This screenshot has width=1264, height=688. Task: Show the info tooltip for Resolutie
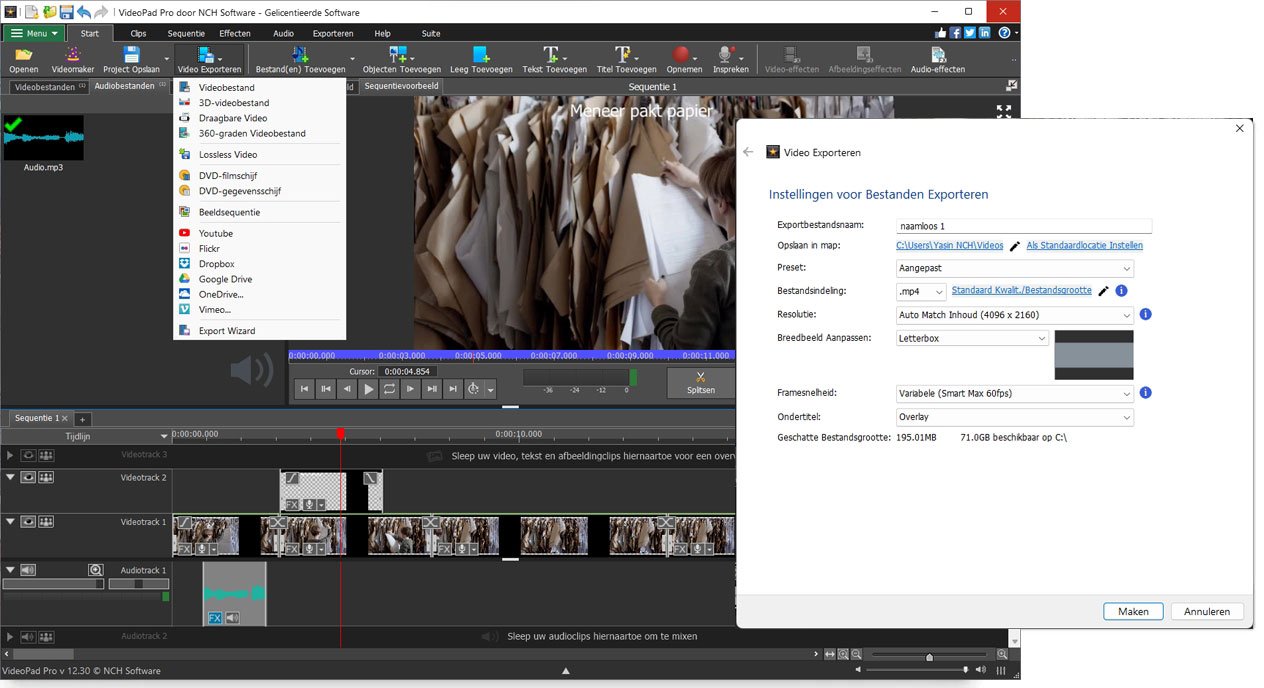point(1146,314)
